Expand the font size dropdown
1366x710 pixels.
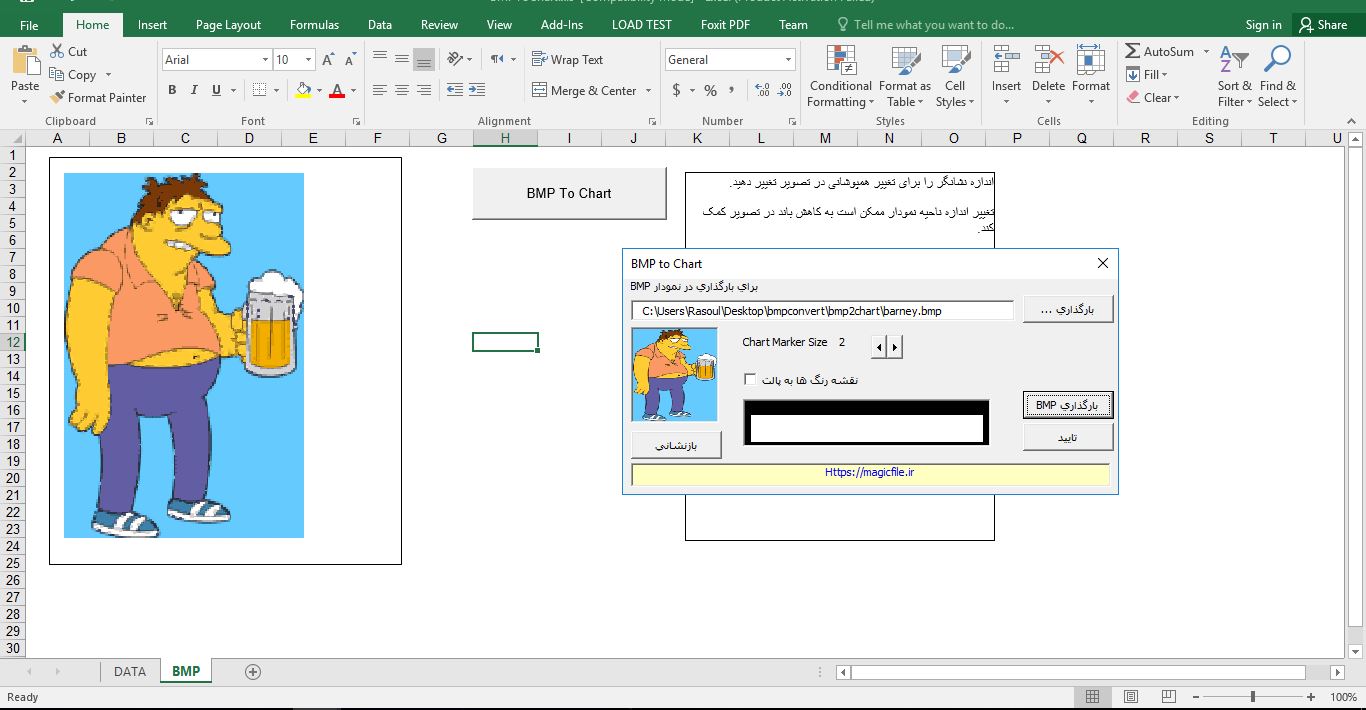coord(308,60)
